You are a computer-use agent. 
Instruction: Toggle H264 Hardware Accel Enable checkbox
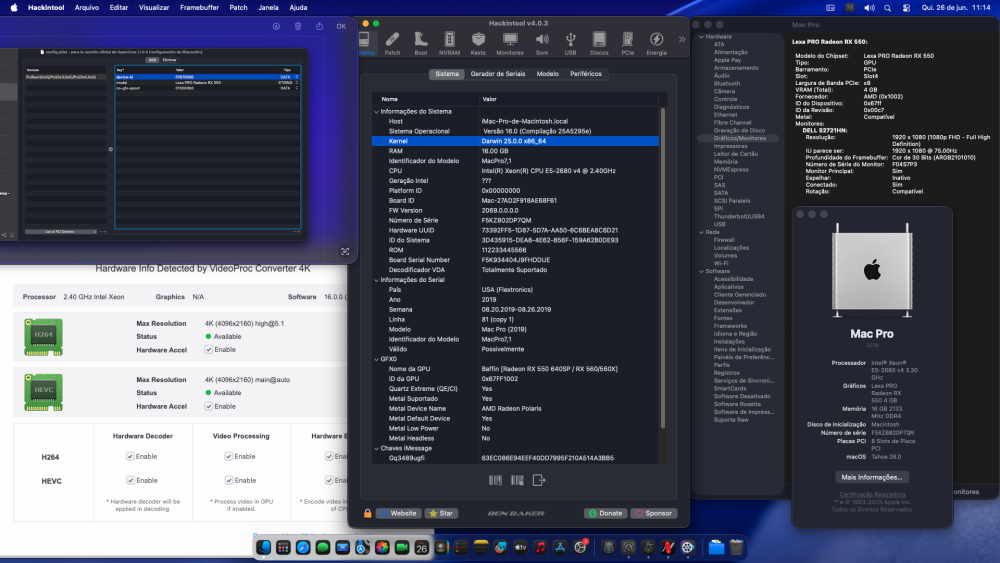click(209, 349)
